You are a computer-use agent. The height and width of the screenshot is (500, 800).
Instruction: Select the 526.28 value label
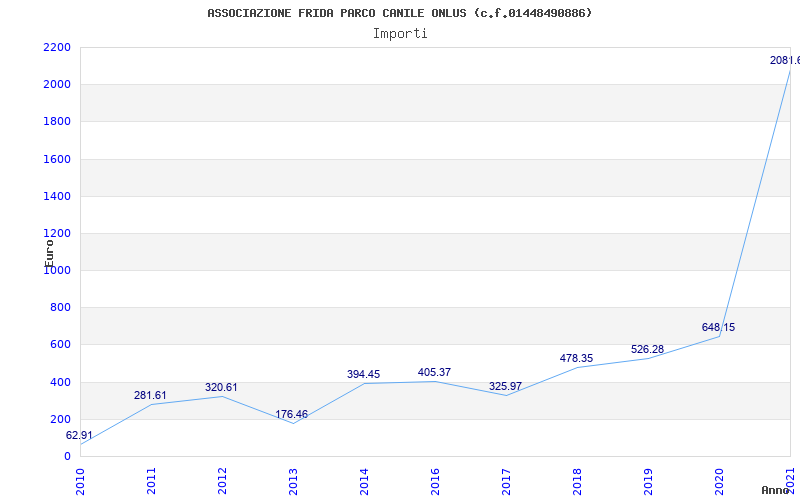click(647, 349)
